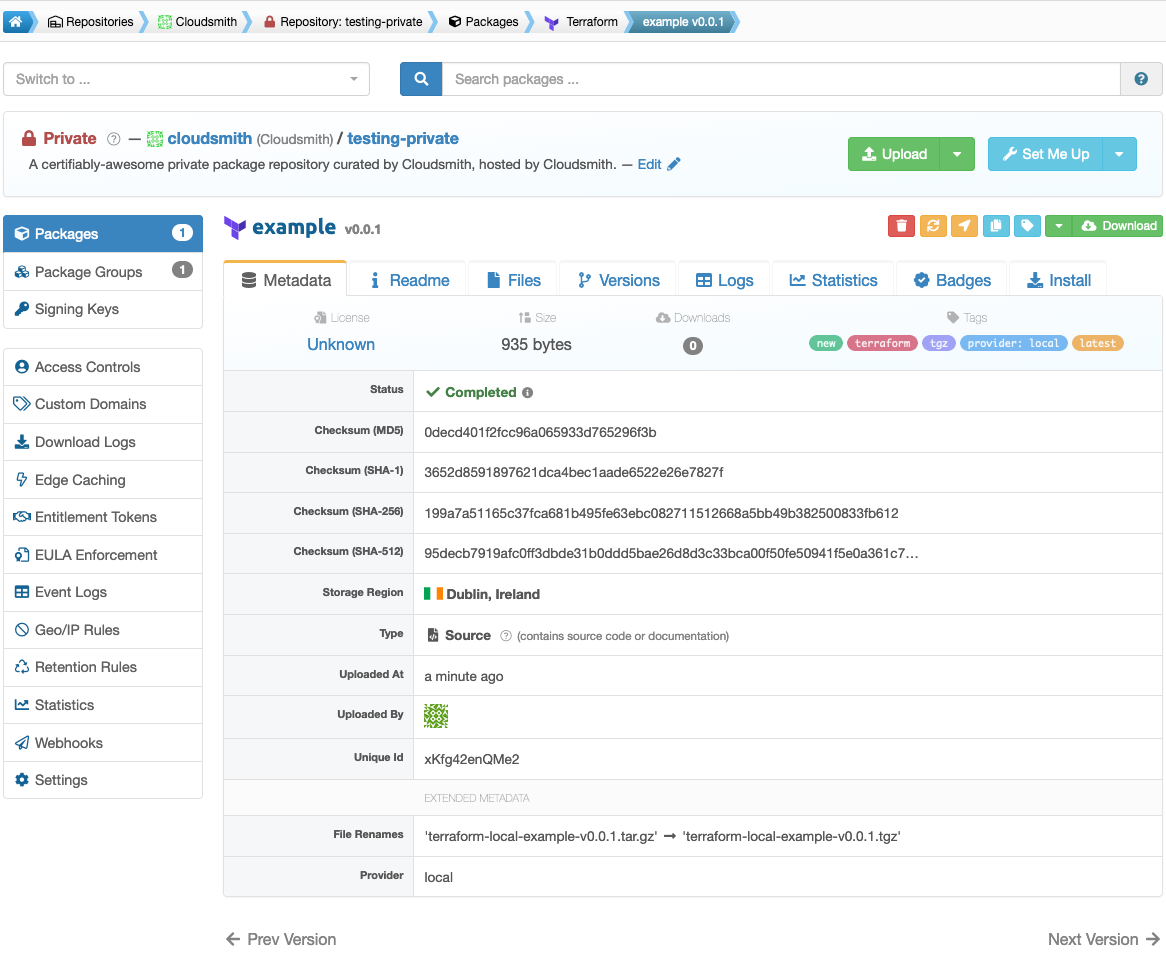Screen dimensions: 1166x955
Task: Expand the Download options dropdown arrow
Action: 1058,226
